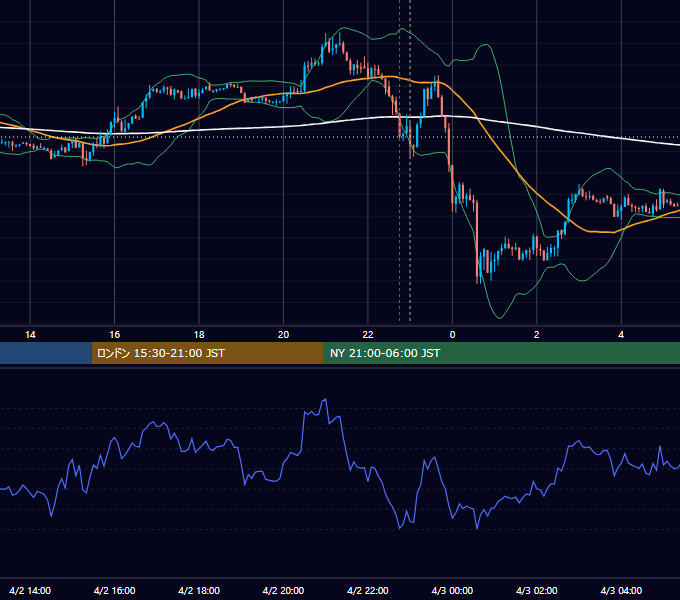The width and height of the screenshot is (680, 600).
Task: Click the 4/3 04:00 date label
Action: click(x=621, y=590)
